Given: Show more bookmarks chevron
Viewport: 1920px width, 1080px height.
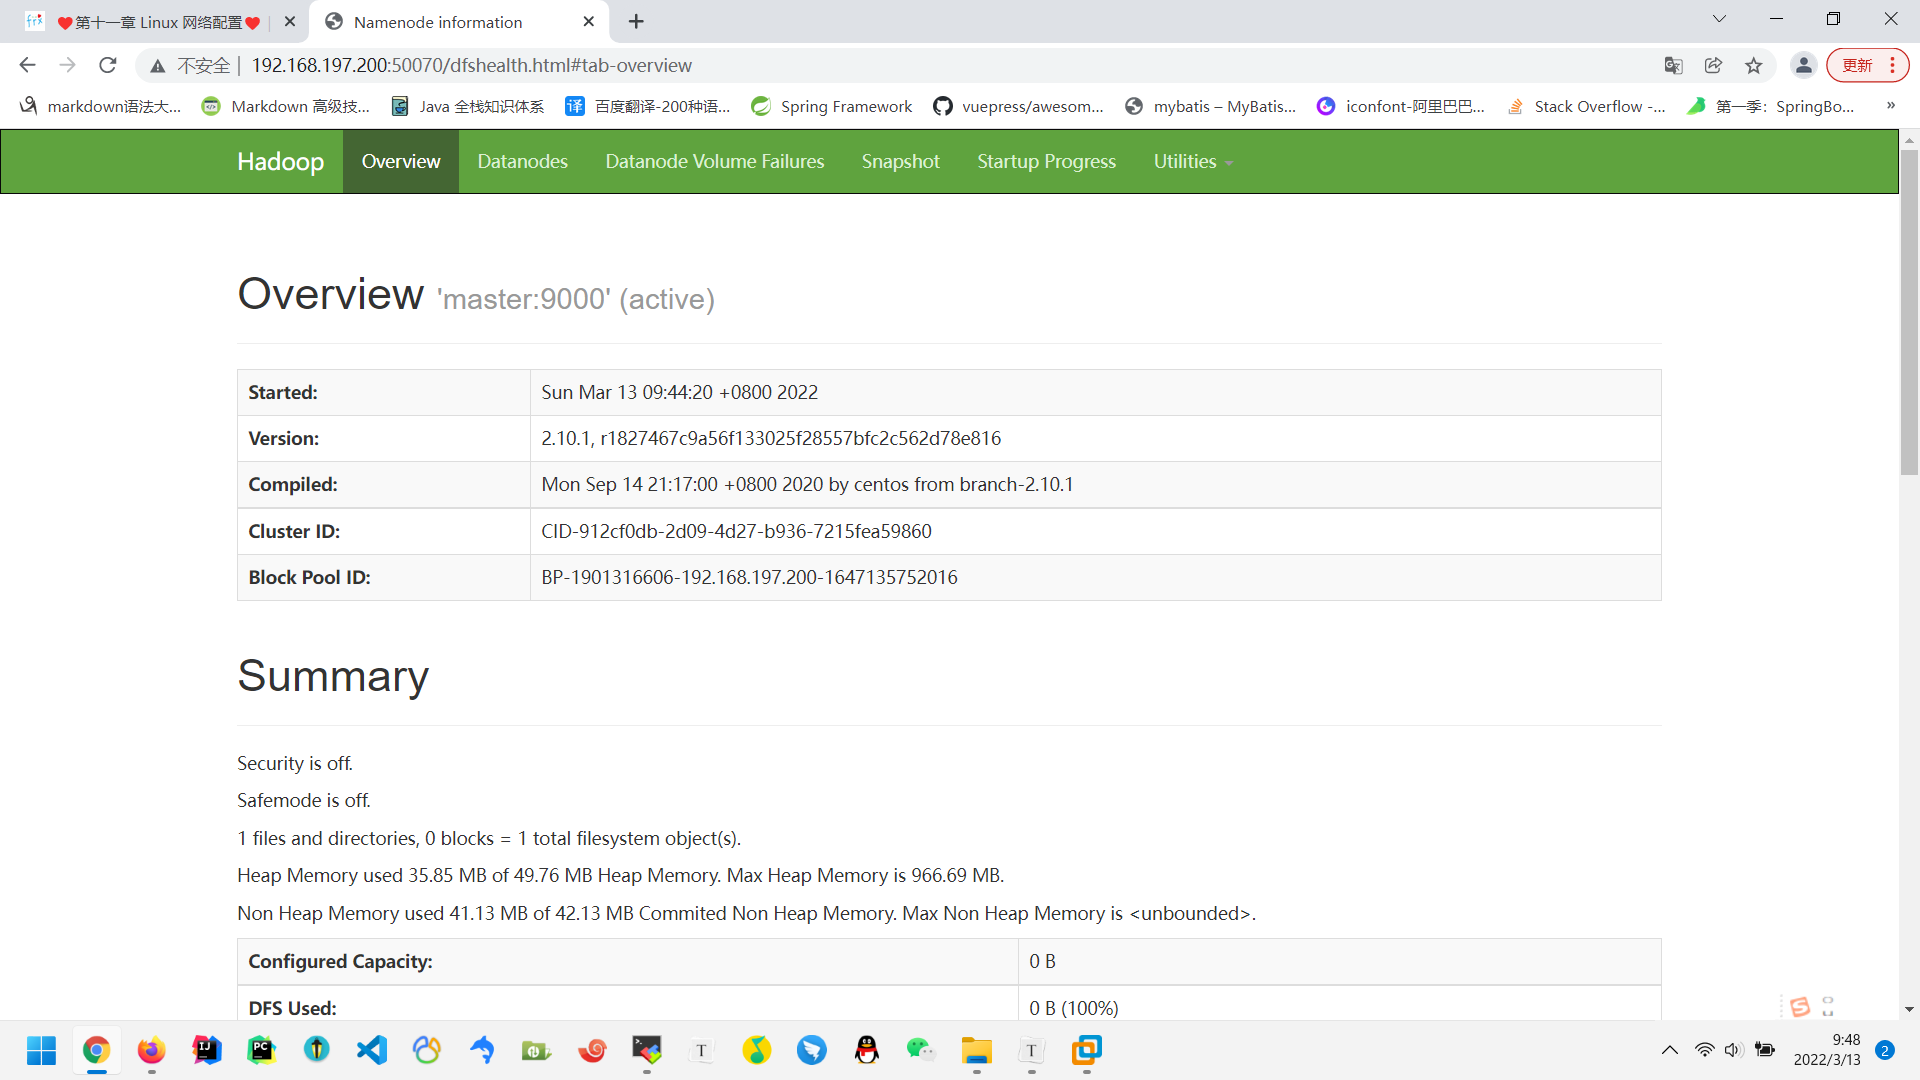Looking at the screenshot, I should pos(1890,105).
